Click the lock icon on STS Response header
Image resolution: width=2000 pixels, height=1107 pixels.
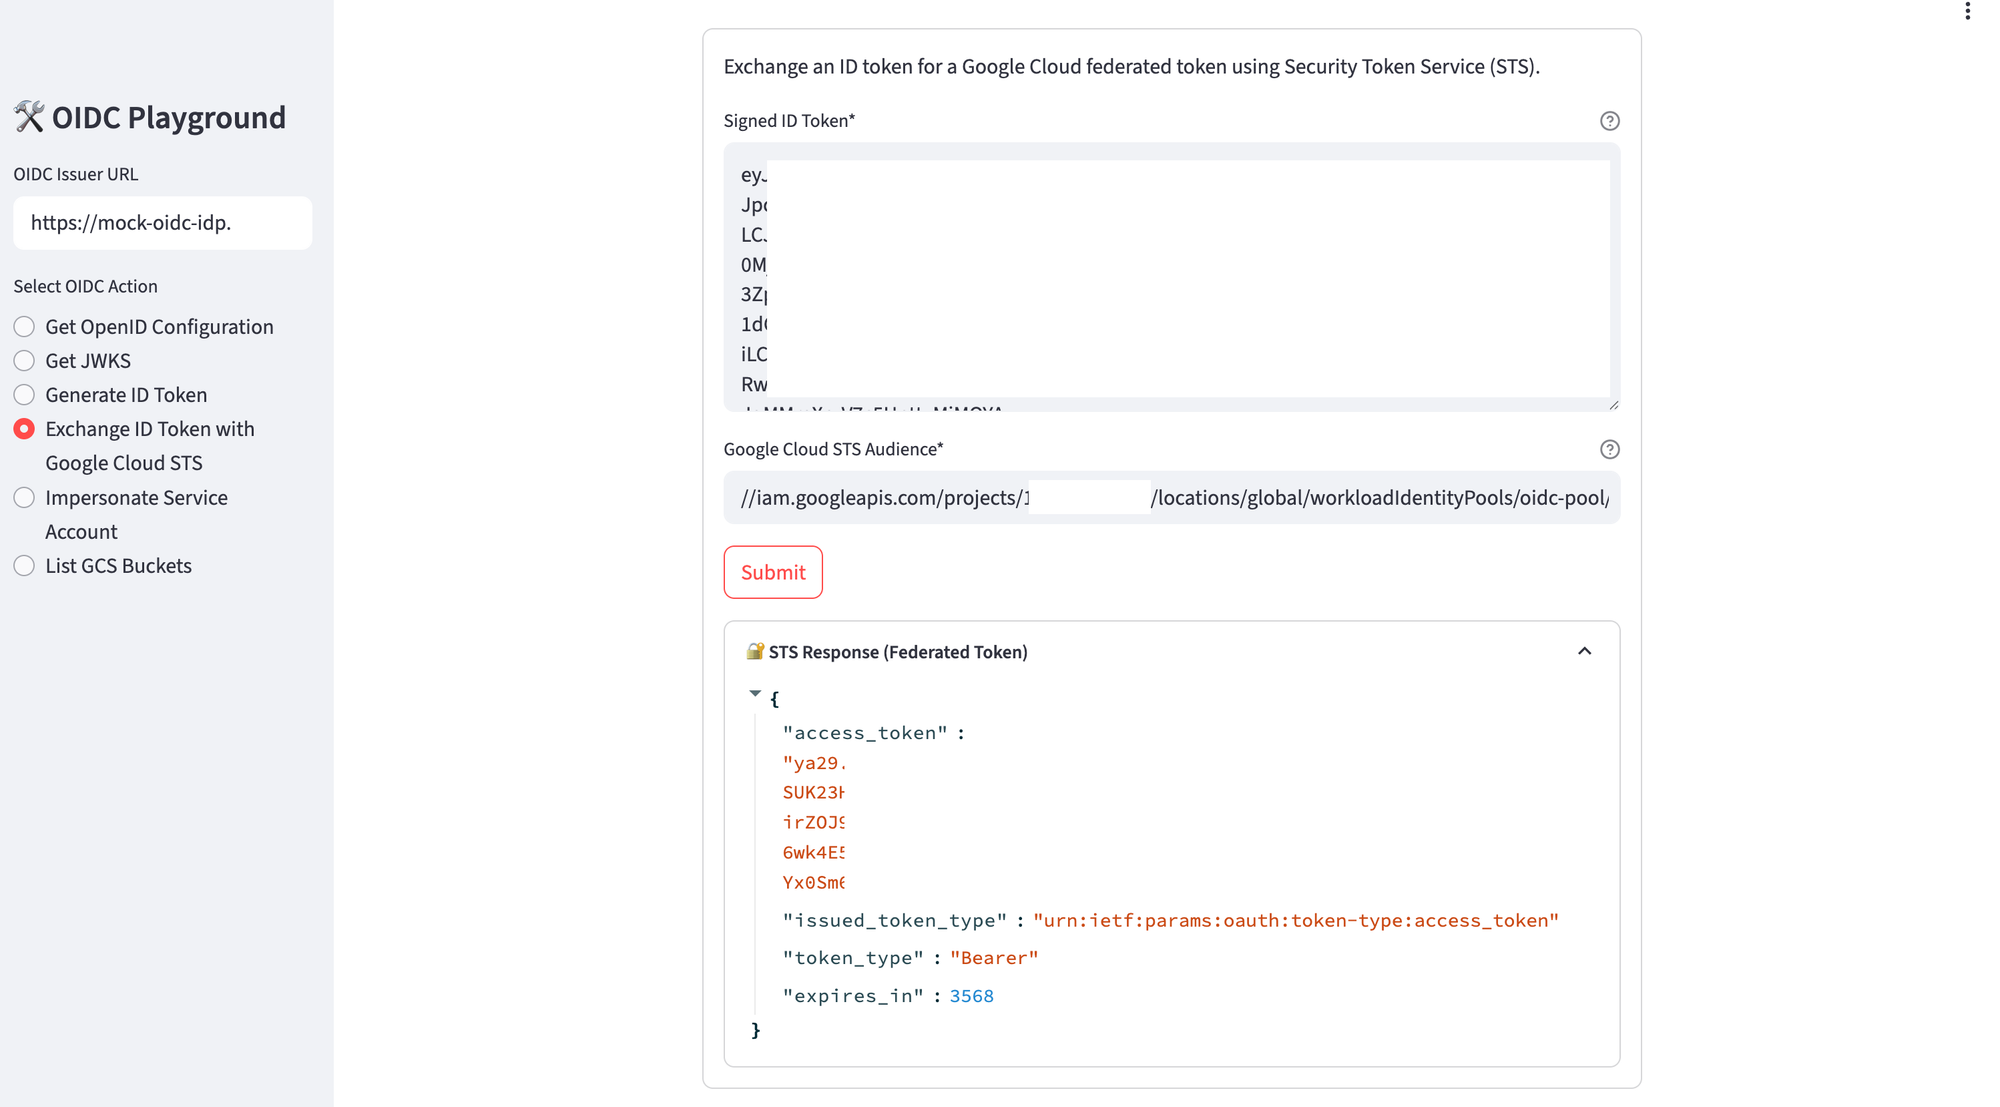click(753, 650)
